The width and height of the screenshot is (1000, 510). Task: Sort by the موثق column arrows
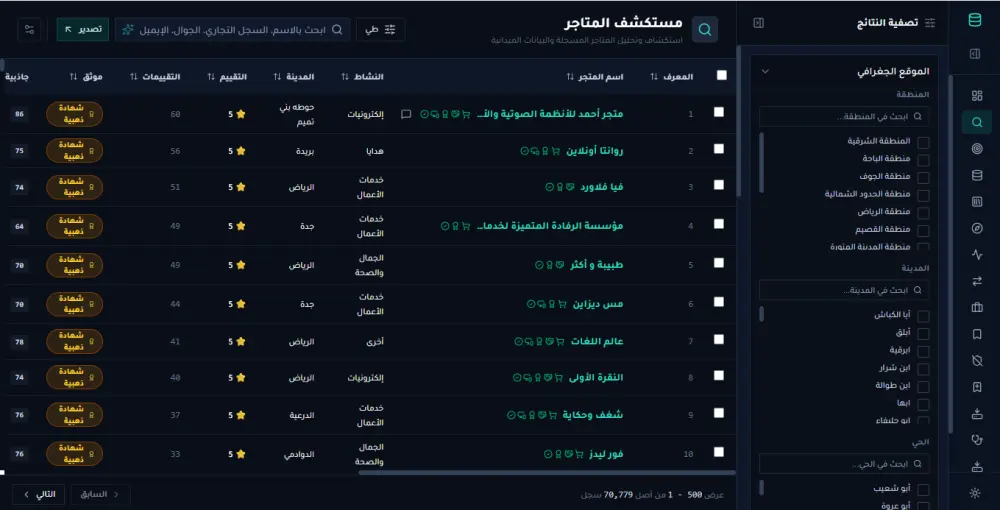coord(73,76)
